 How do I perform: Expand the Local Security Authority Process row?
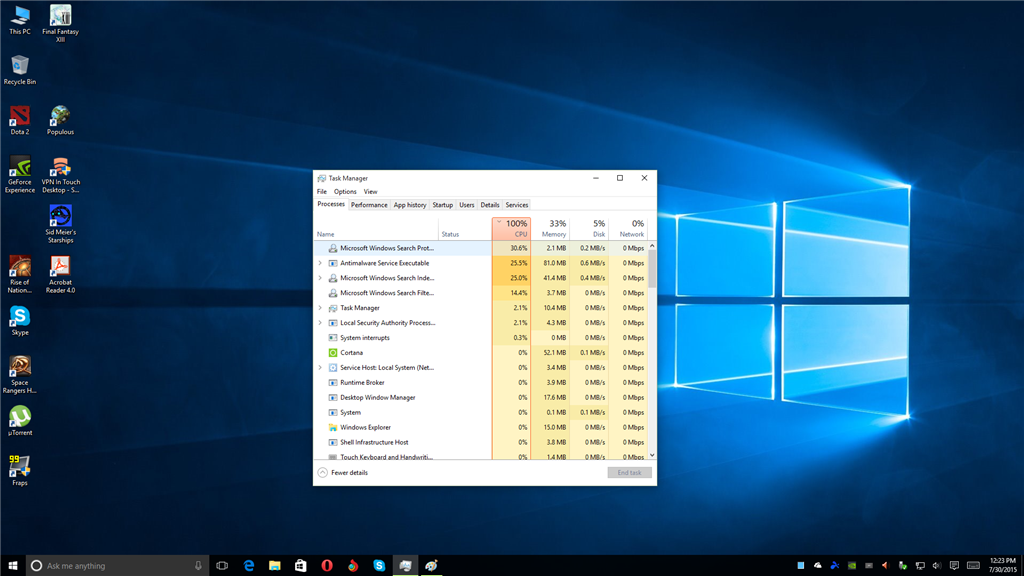320,323
